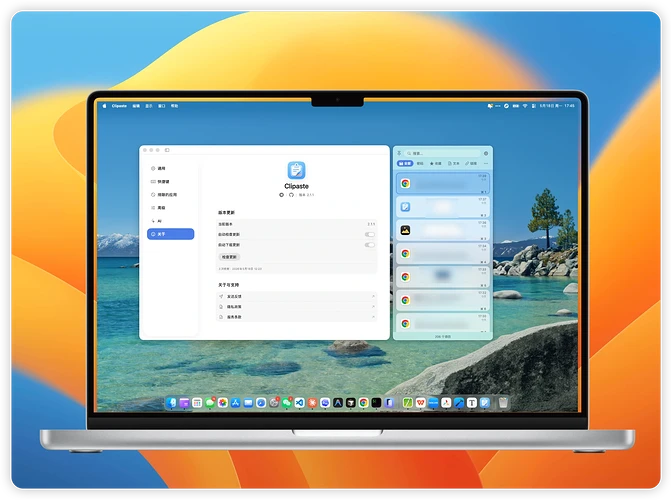
Task: Open the 编辑 Edit menu
Action: coord(136,106)
